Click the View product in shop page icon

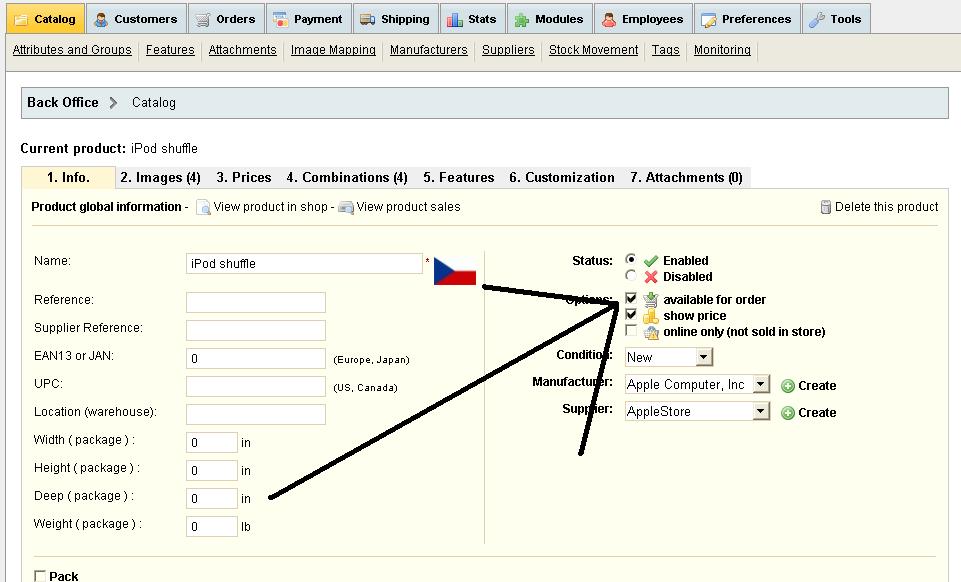pyautogui.click(x=203, y=208)
